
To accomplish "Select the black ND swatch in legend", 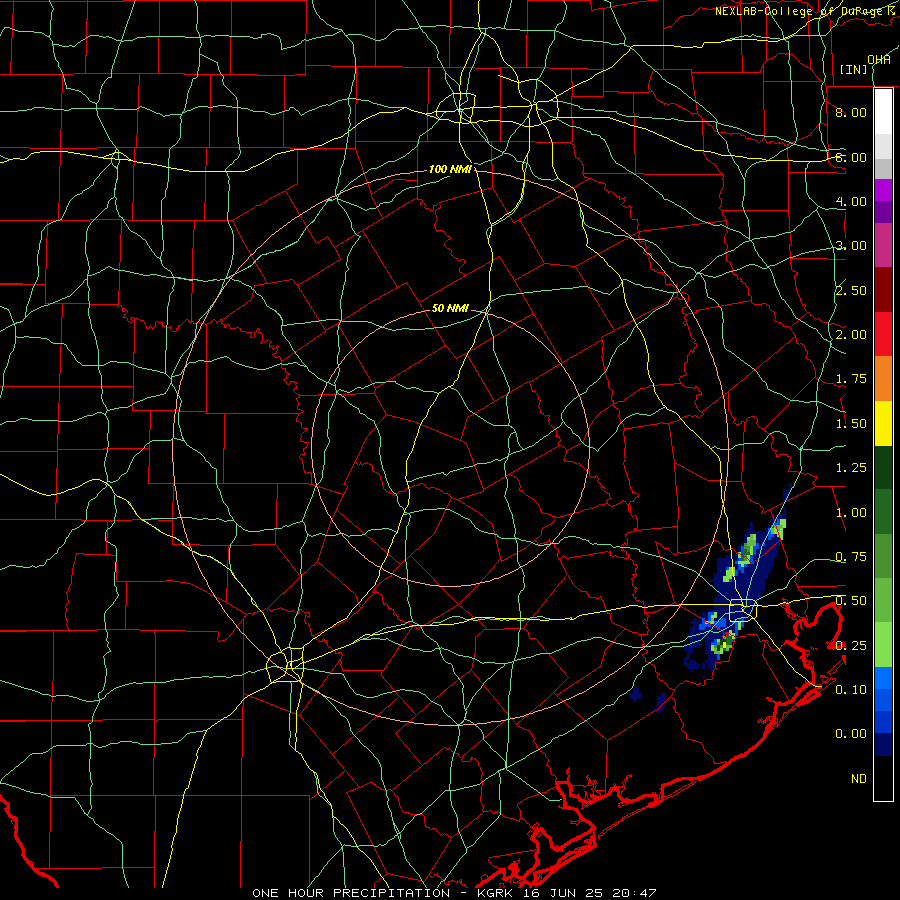I will click(x=883, y=778).
